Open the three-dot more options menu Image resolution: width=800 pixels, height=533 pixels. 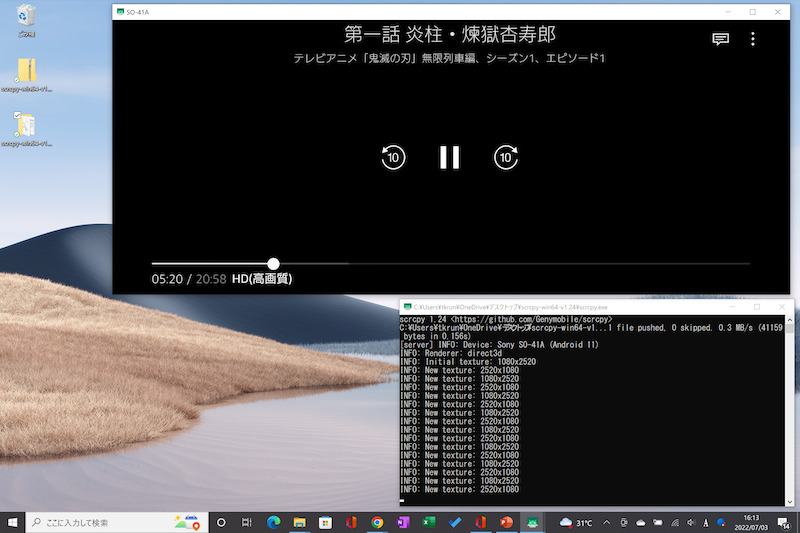tap(753, 39)
